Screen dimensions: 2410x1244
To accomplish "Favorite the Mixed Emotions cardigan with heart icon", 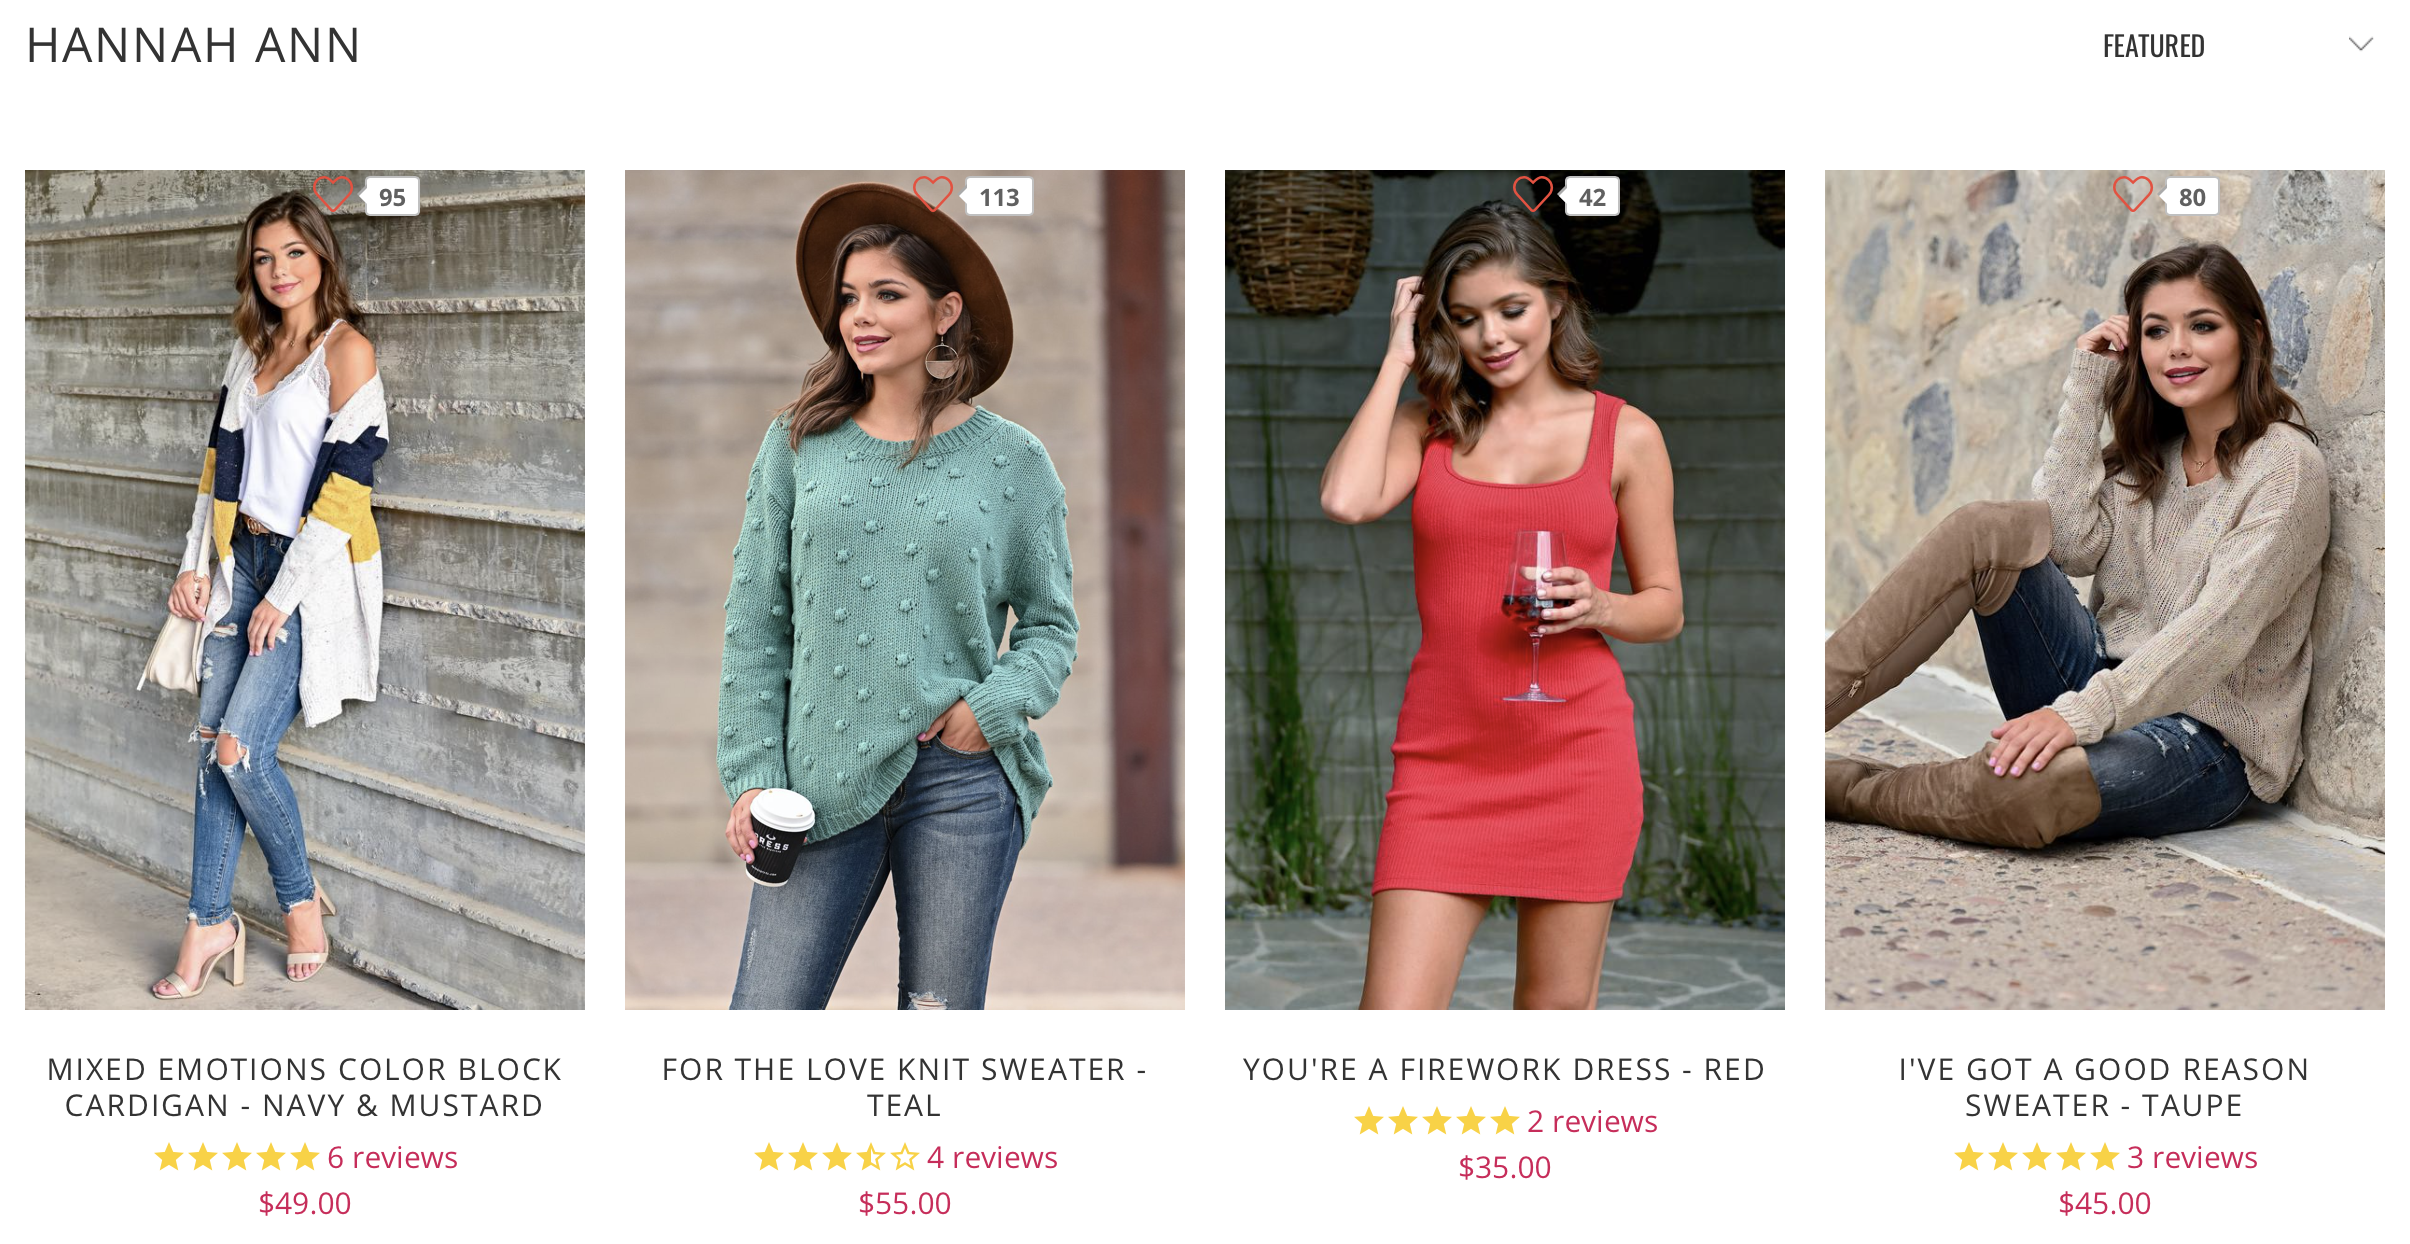I will click(x=333, y=194).
